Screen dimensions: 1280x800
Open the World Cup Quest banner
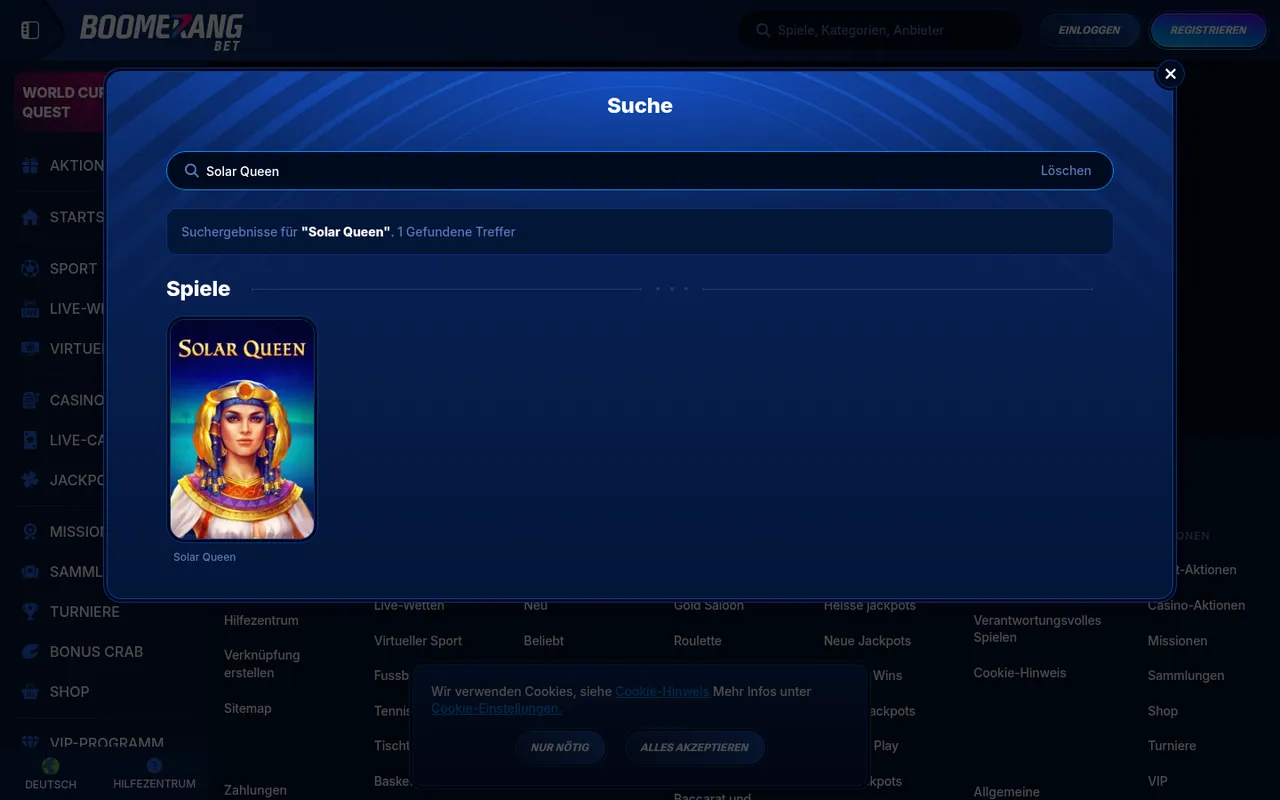pyautogui.click(x=60, y=102)
